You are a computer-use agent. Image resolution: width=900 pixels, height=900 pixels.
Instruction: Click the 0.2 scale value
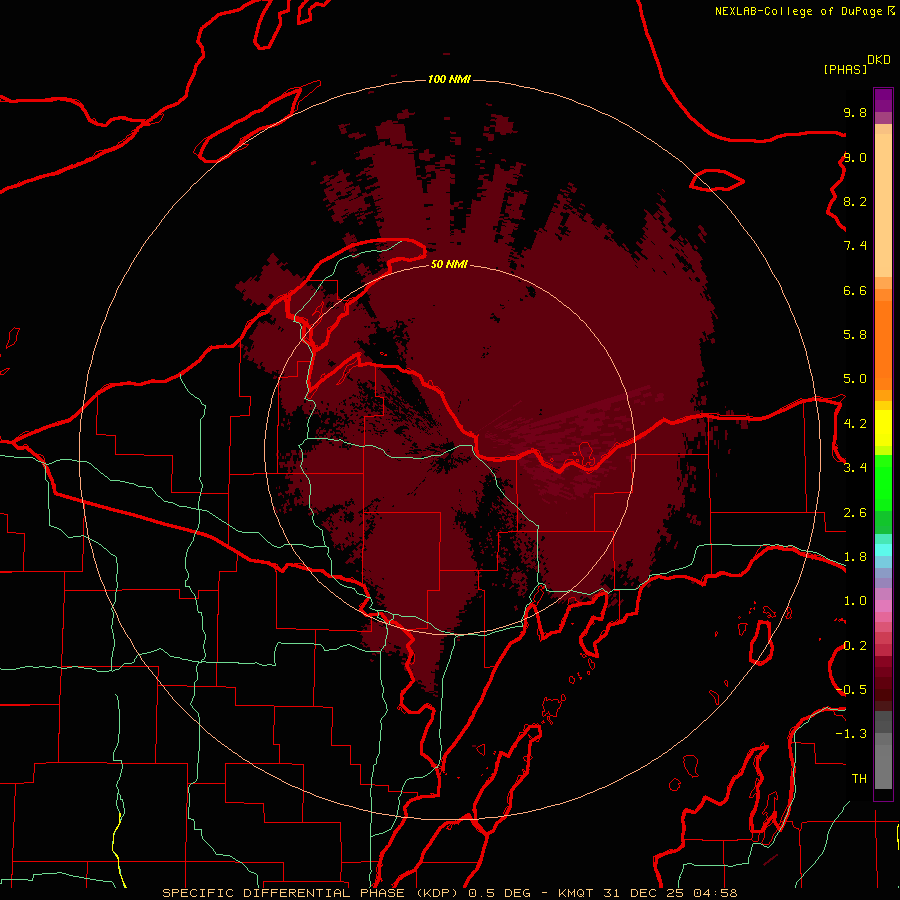[x=855, y=646]
